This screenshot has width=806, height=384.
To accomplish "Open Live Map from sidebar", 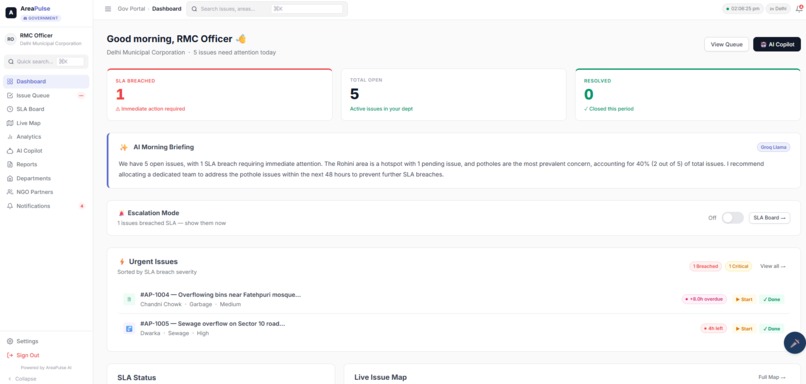I will (x=46, y=123).
